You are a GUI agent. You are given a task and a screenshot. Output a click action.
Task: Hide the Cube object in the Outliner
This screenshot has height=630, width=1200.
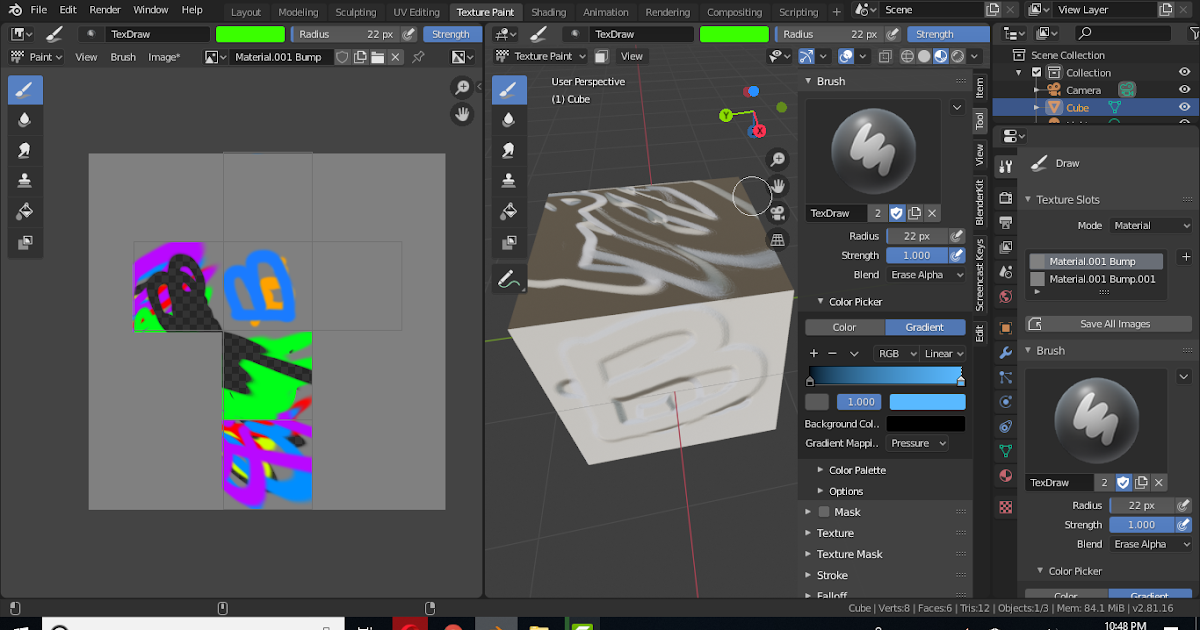[1186, 107]
